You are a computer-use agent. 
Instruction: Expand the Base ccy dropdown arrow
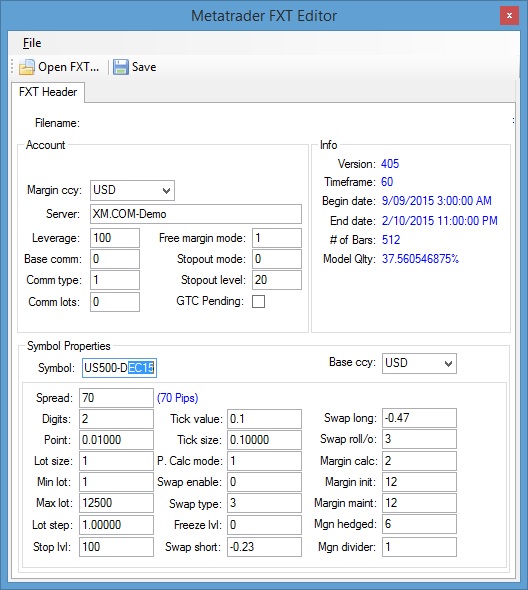(x=448, y=363)
